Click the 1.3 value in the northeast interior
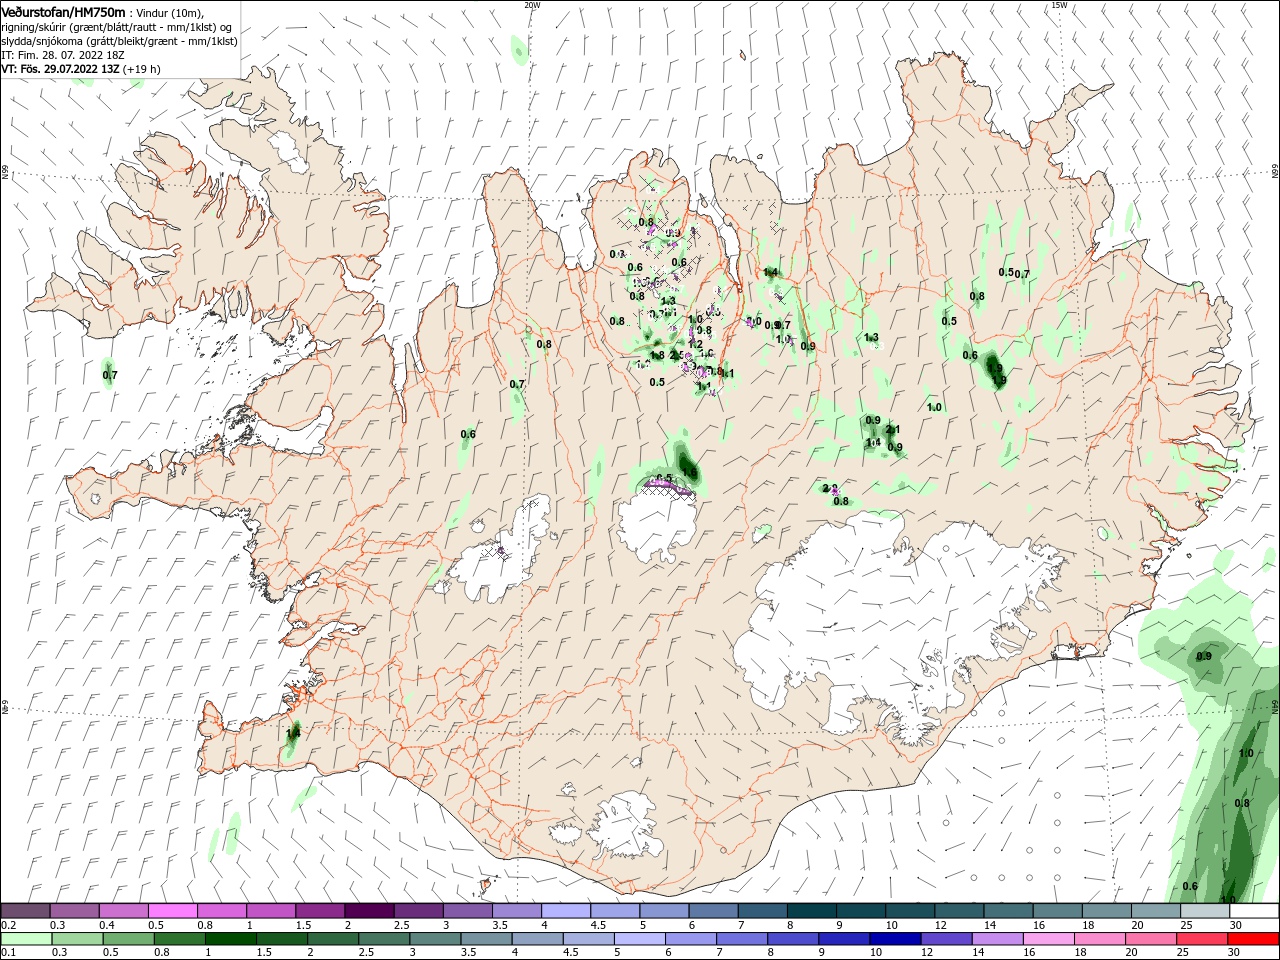This screenshot has width=1280, height=960. click(x=871, y=338)
